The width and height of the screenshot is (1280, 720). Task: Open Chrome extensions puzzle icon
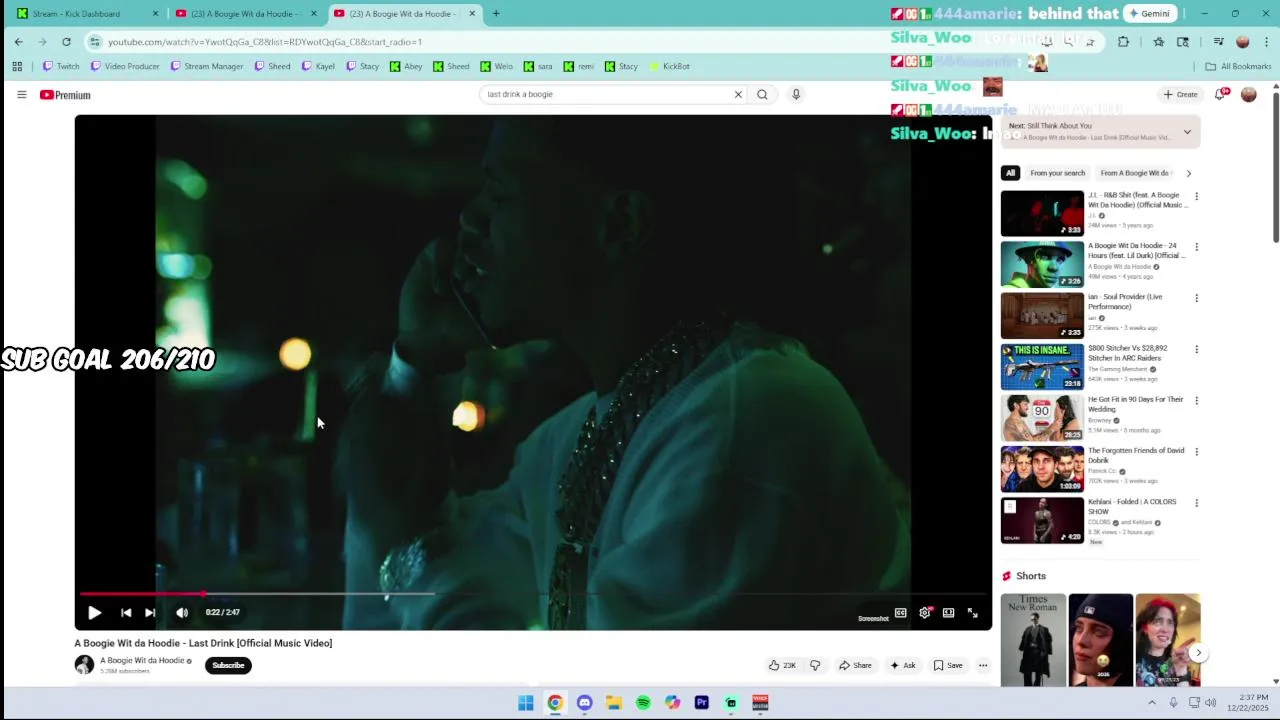pos(1123,42)
